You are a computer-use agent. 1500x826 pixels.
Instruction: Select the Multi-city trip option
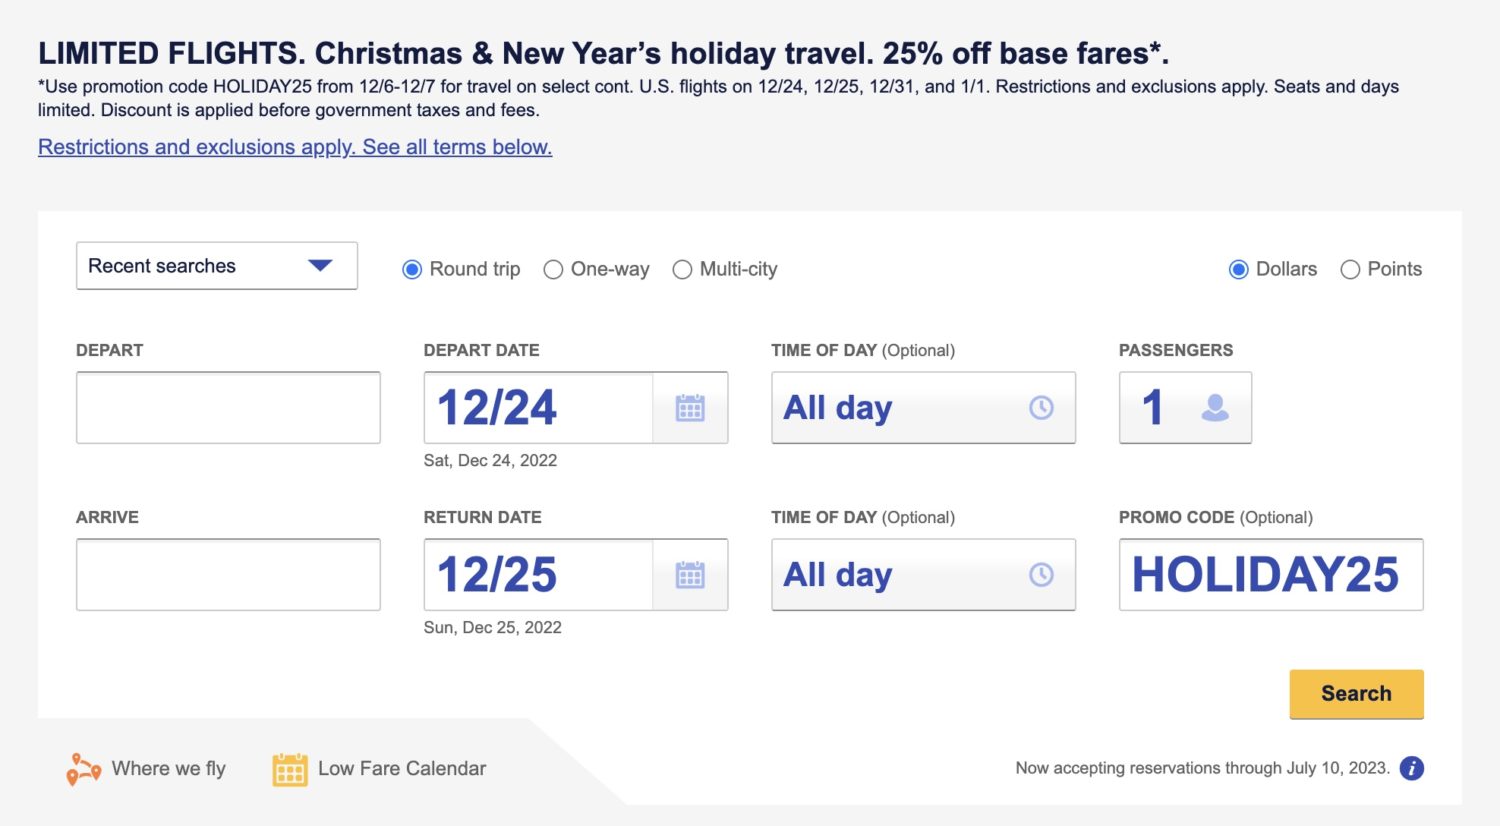pyautogui.click(x=682, y=269)
